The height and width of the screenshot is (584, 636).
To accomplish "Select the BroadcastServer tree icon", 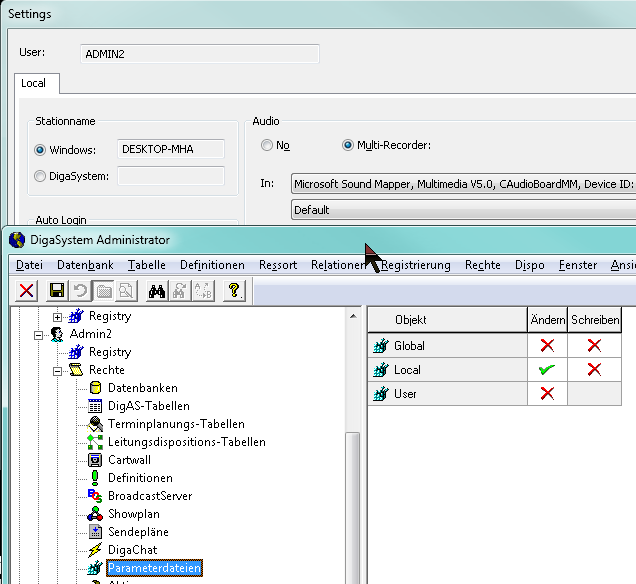I will pyautogui.click(x=96, y=496).
